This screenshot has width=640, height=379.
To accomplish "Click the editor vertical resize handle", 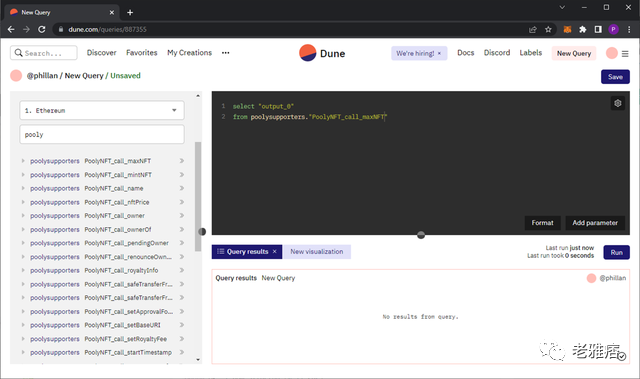I will (x=421, y=235).
